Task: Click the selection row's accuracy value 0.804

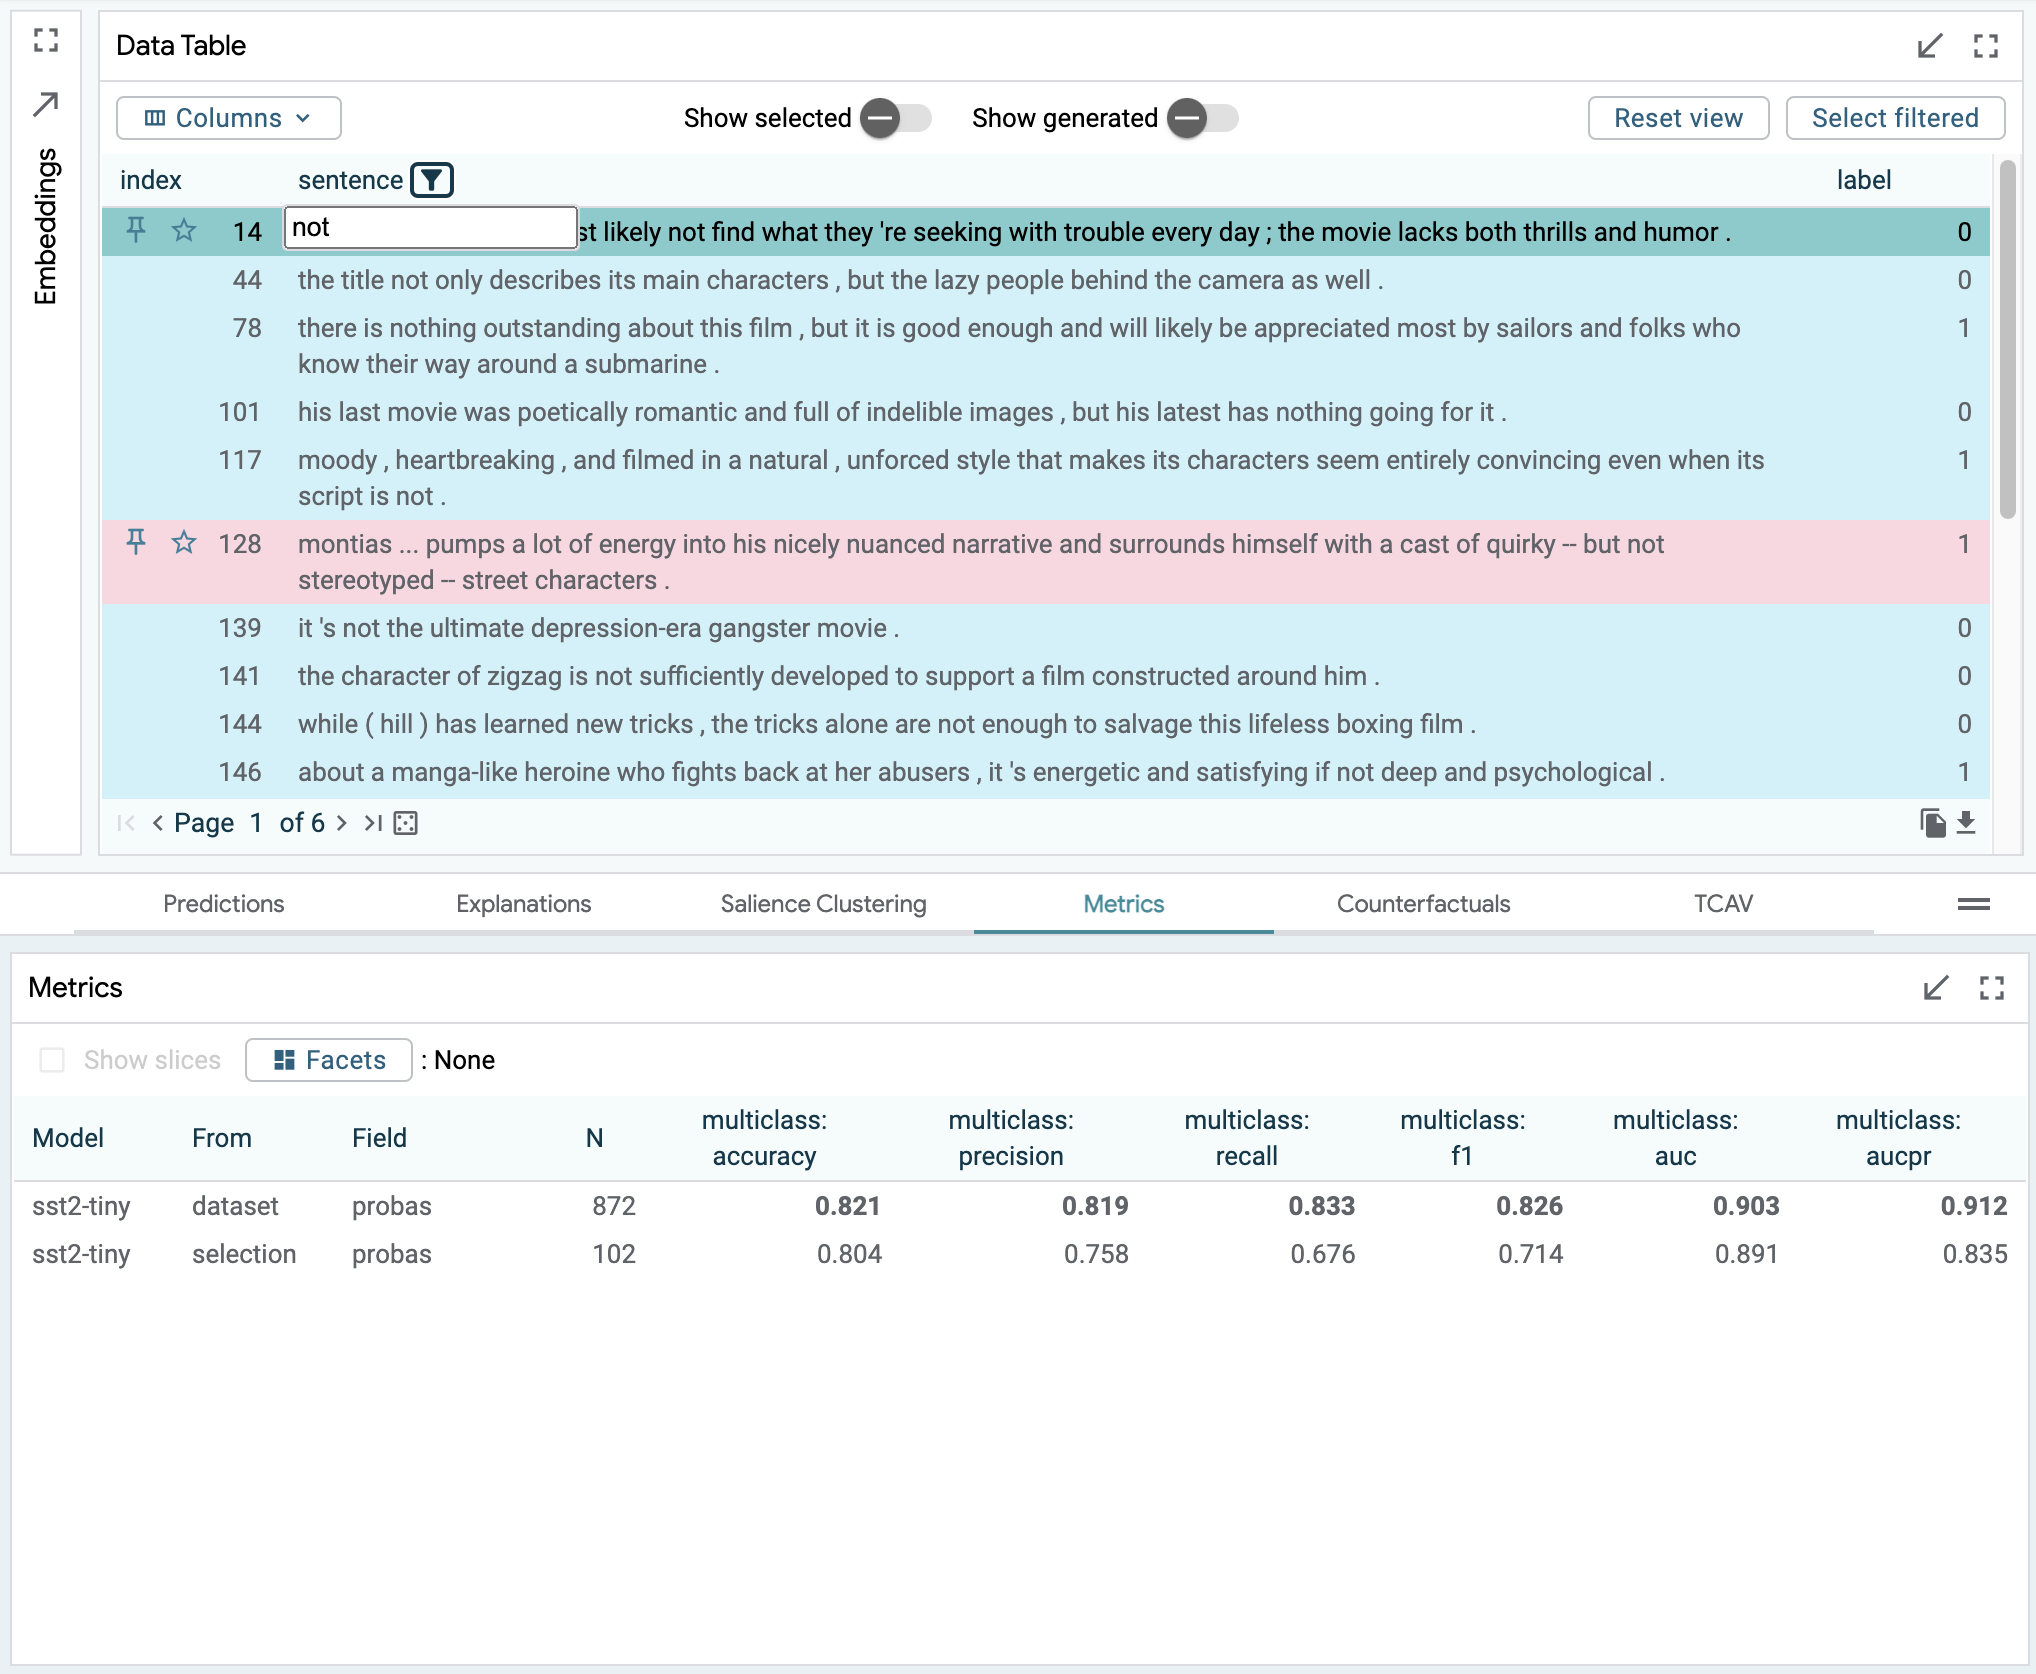Action: click(849, 1254)
